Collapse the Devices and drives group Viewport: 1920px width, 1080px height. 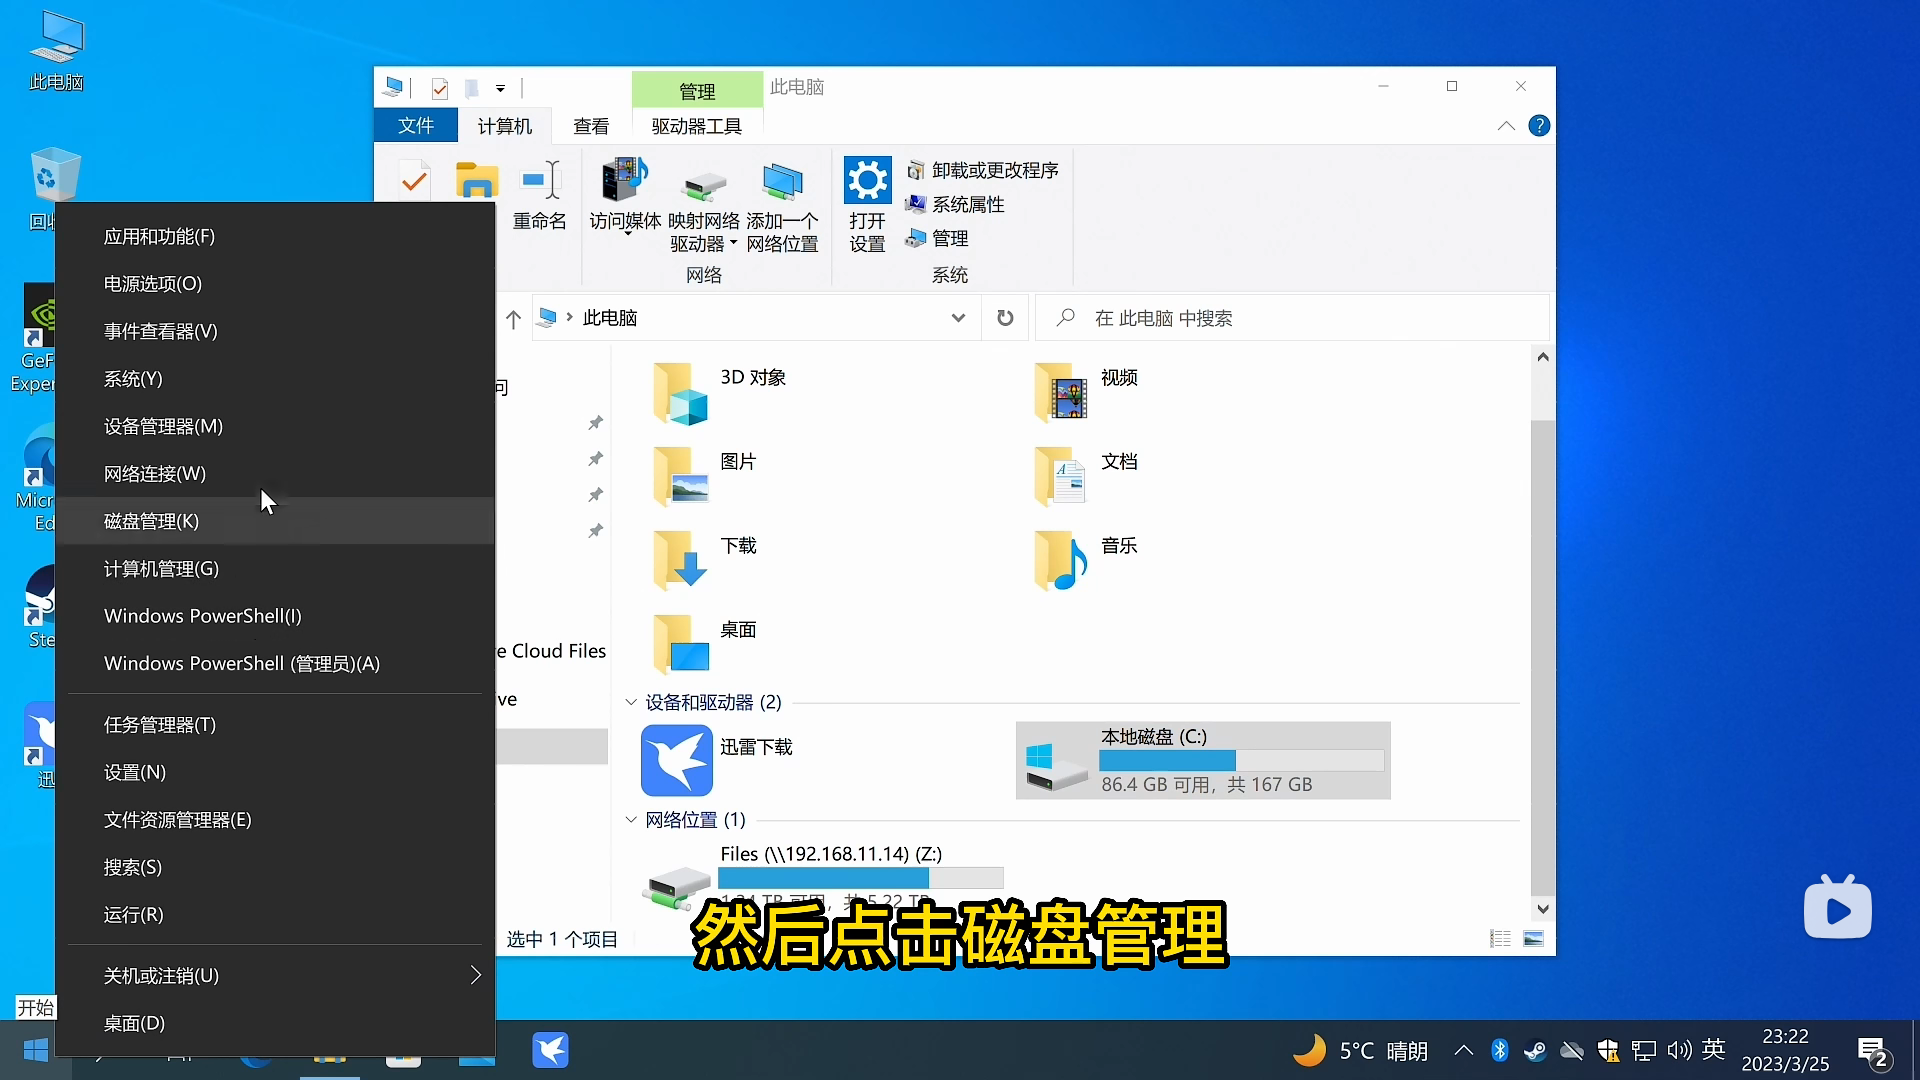click(x=631, y=702)
